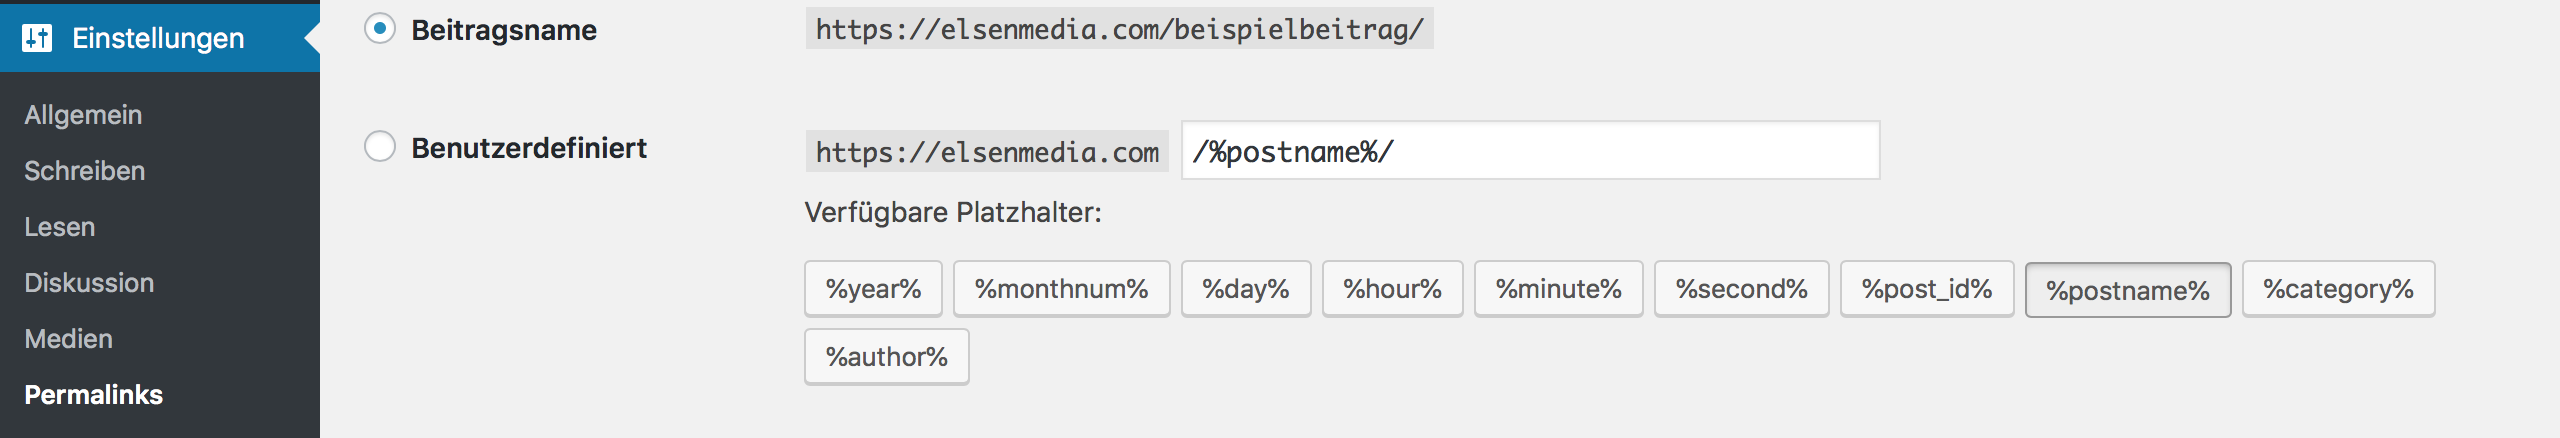2560x438 pixels.
Task: Add the %hour% placeholder tag
Action: 1392,289
